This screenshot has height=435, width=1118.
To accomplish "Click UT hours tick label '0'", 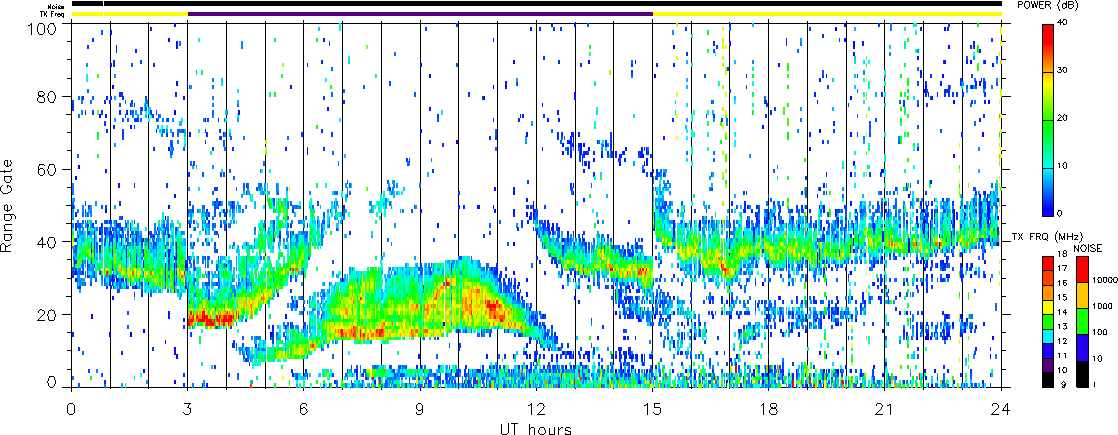I will click(71, 409).
